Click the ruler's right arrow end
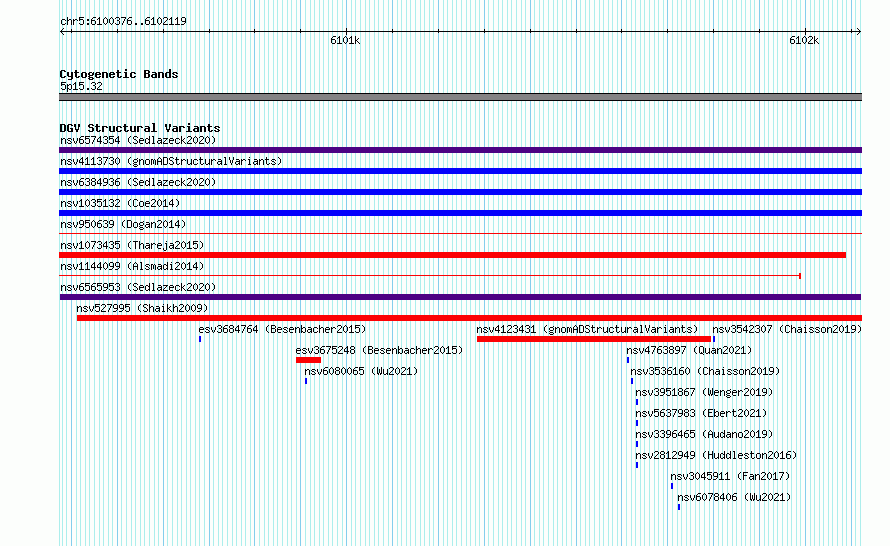 (x=858, y=31)
